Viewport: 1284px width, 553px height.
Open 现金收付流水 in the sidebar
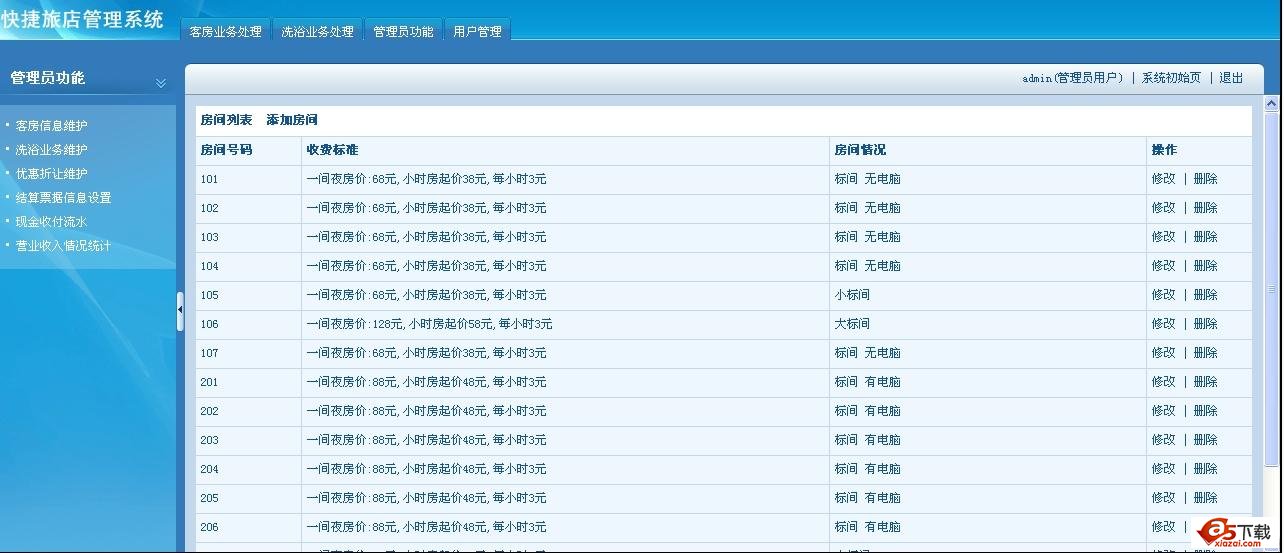[x=52, y=222]
